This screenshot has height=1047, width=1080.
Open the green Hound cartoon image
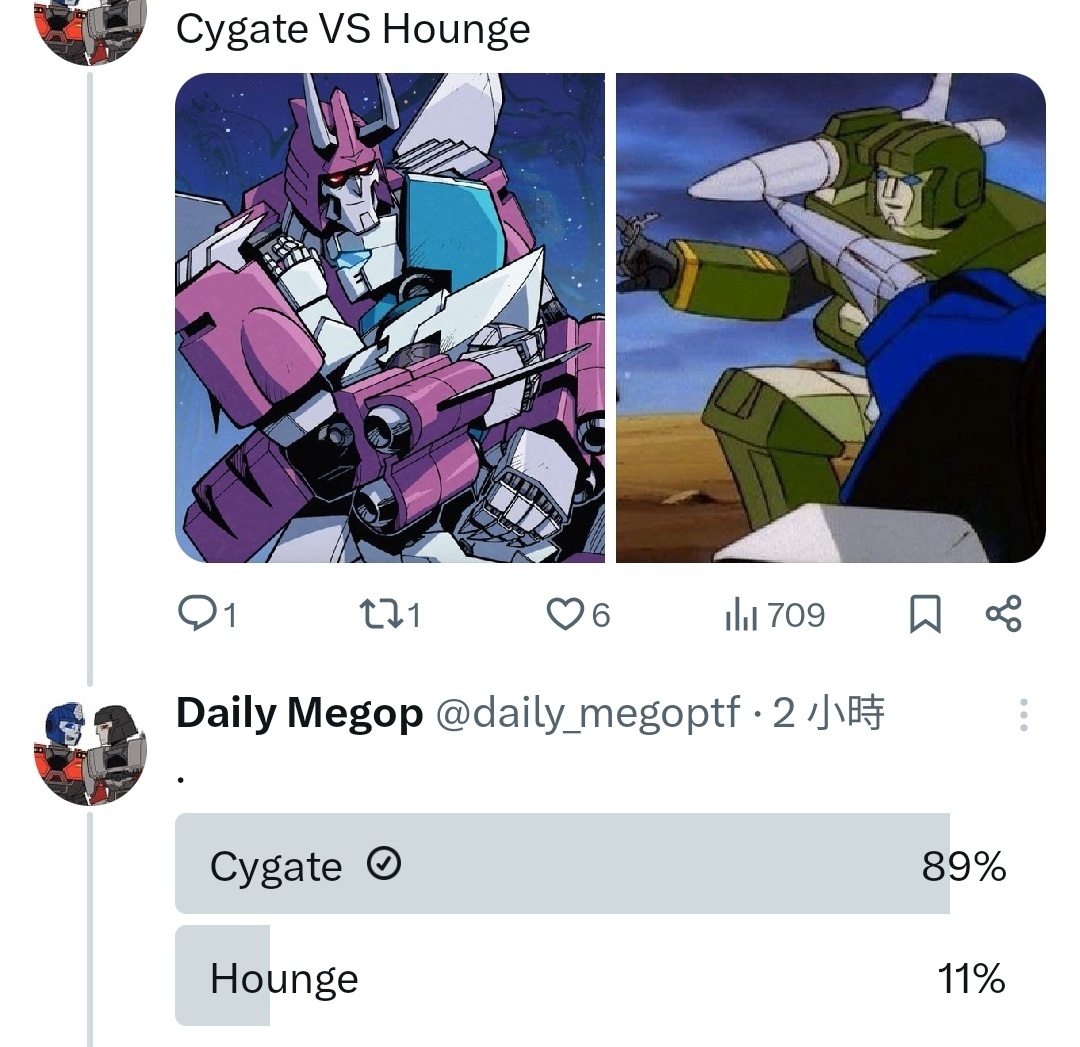click(831, 318)
